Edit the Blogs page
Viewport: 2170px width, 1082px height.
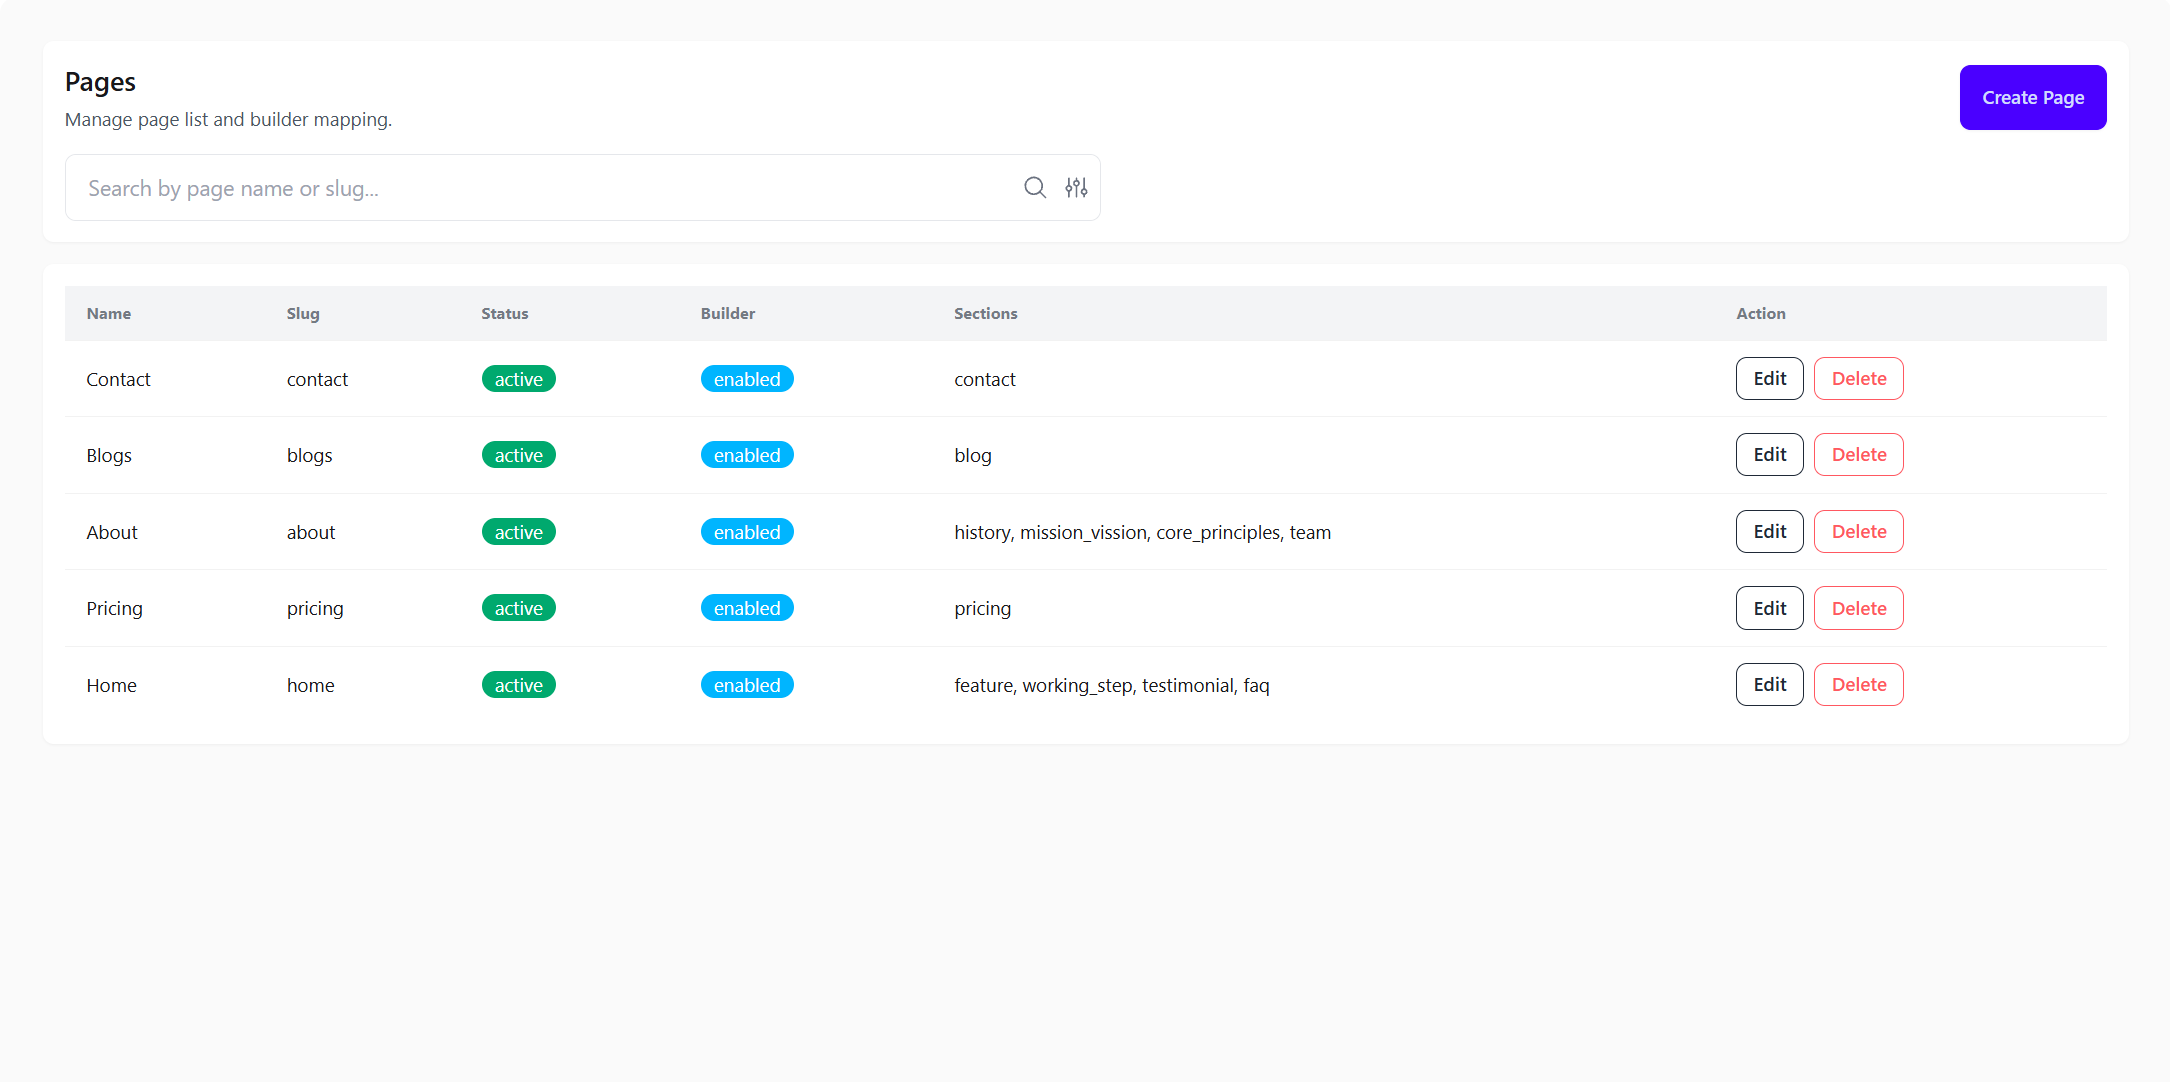(1770, 455)
